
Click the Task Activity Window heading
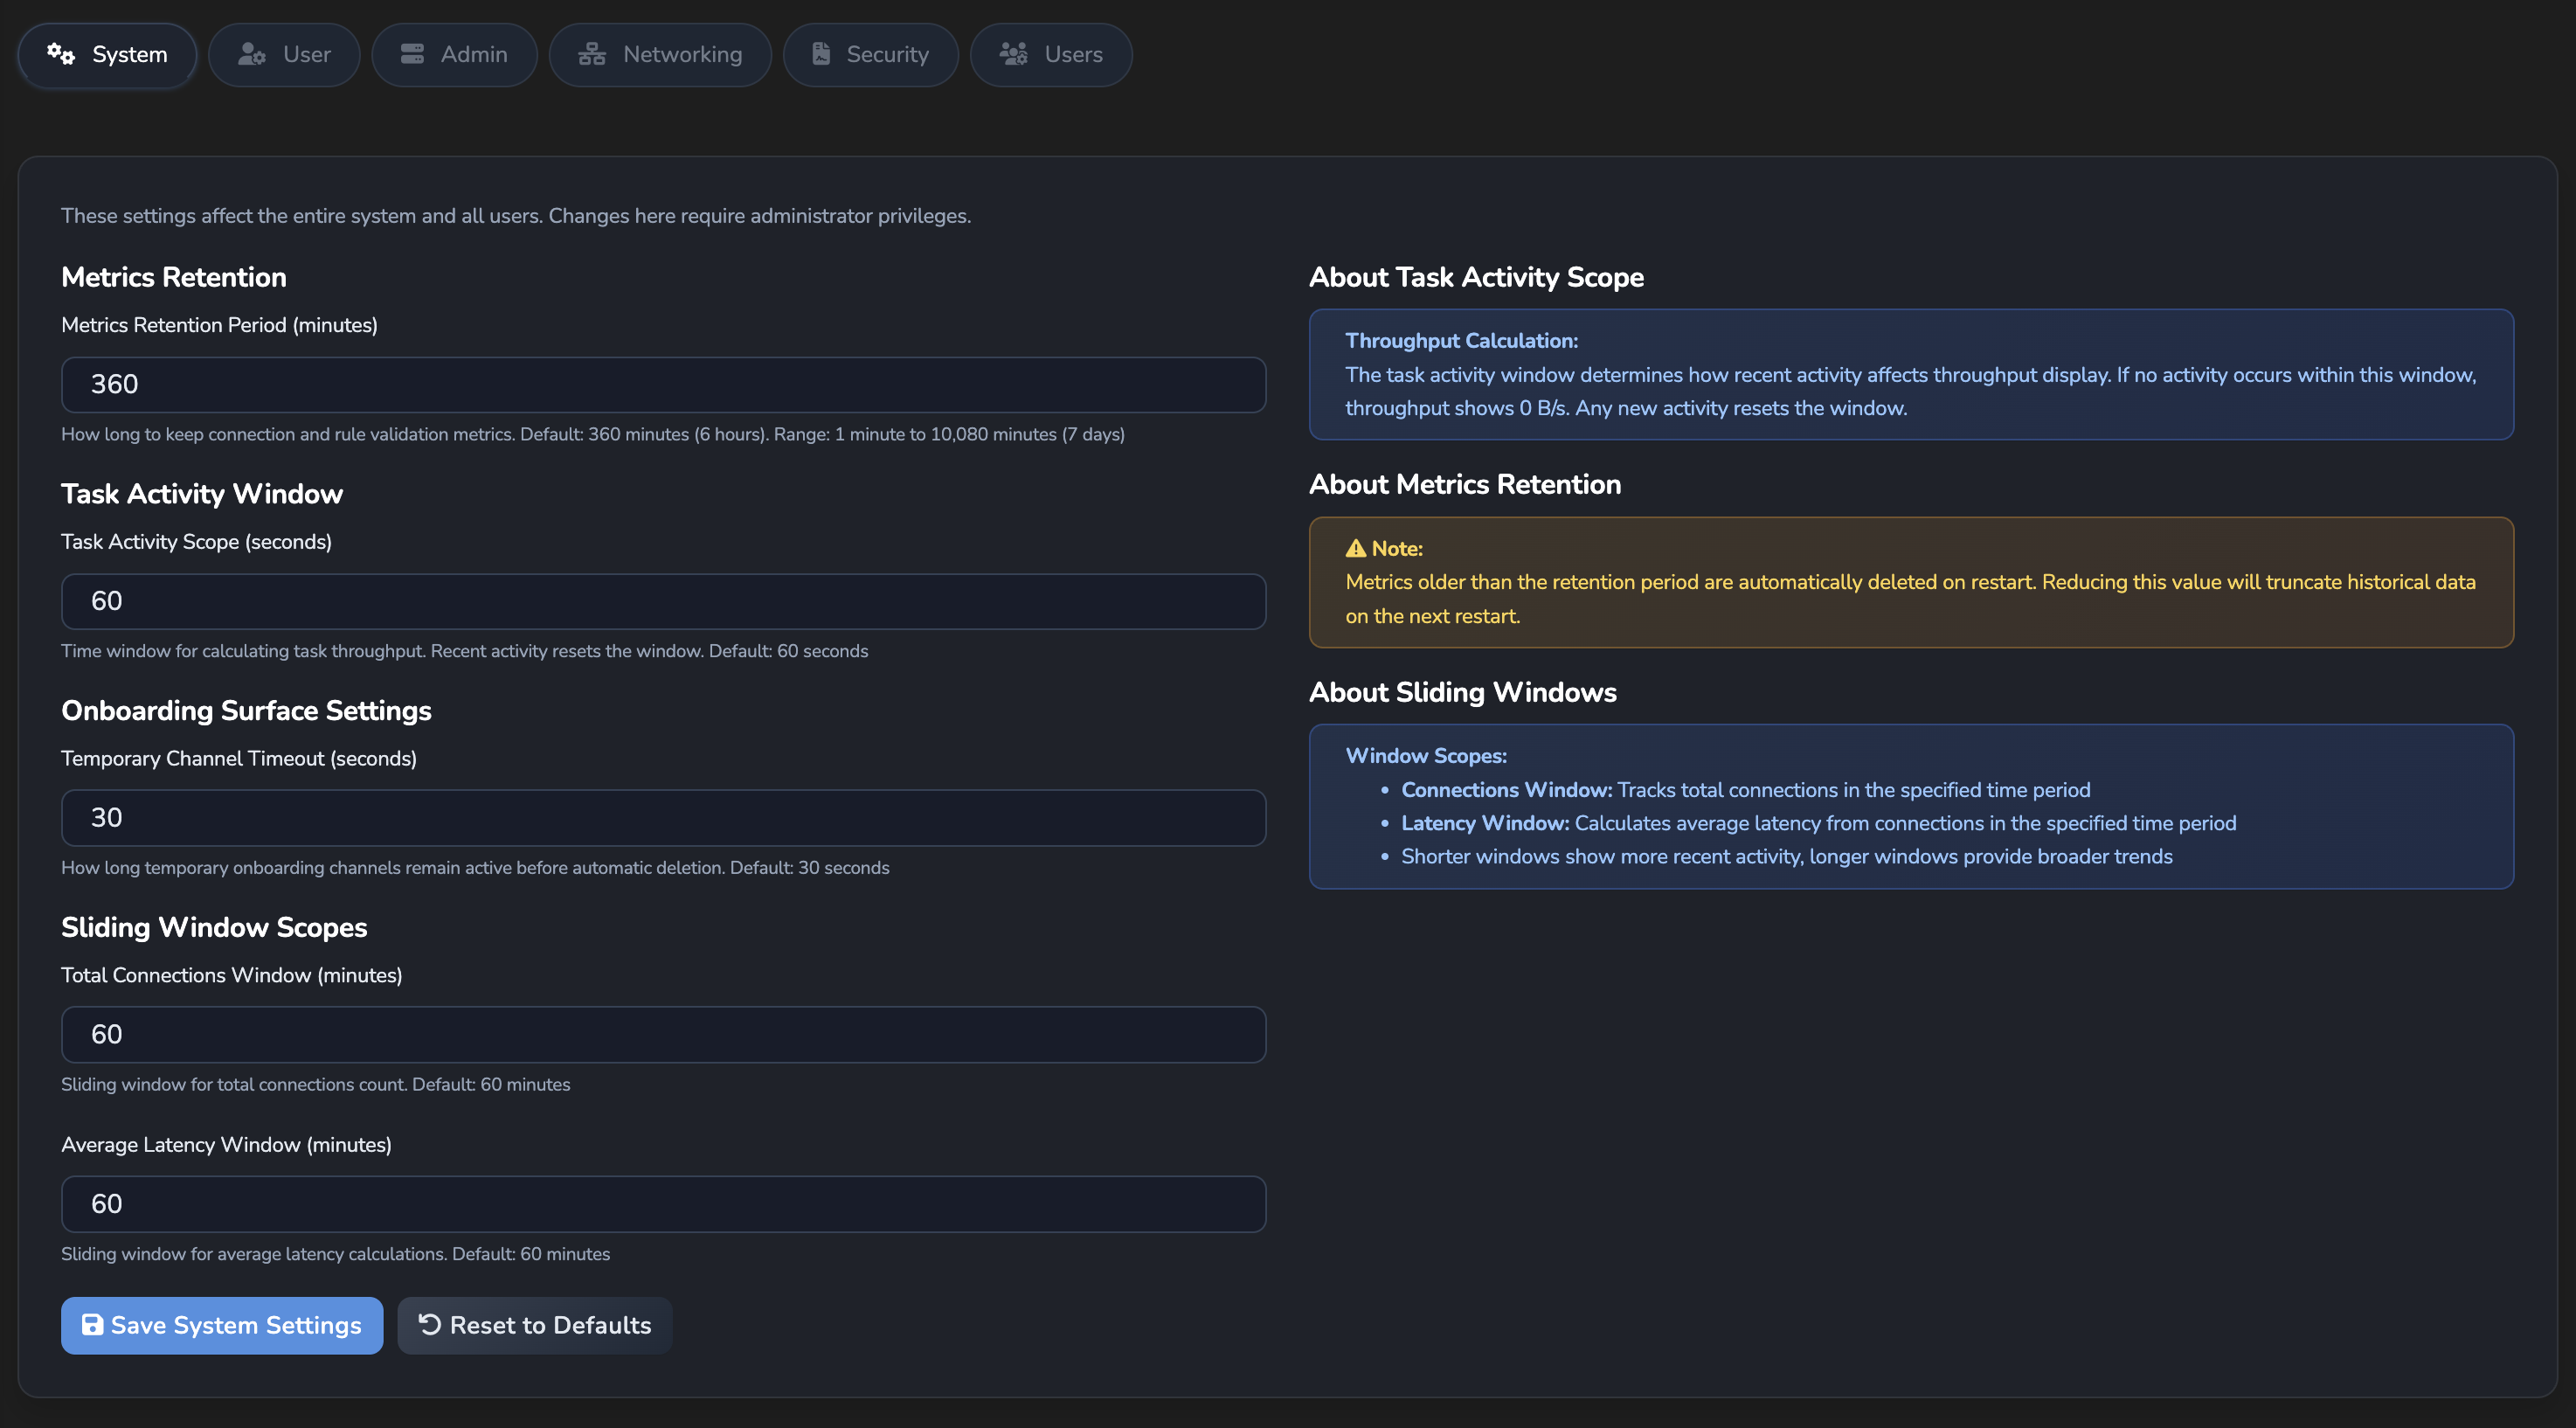pos(202,494)
